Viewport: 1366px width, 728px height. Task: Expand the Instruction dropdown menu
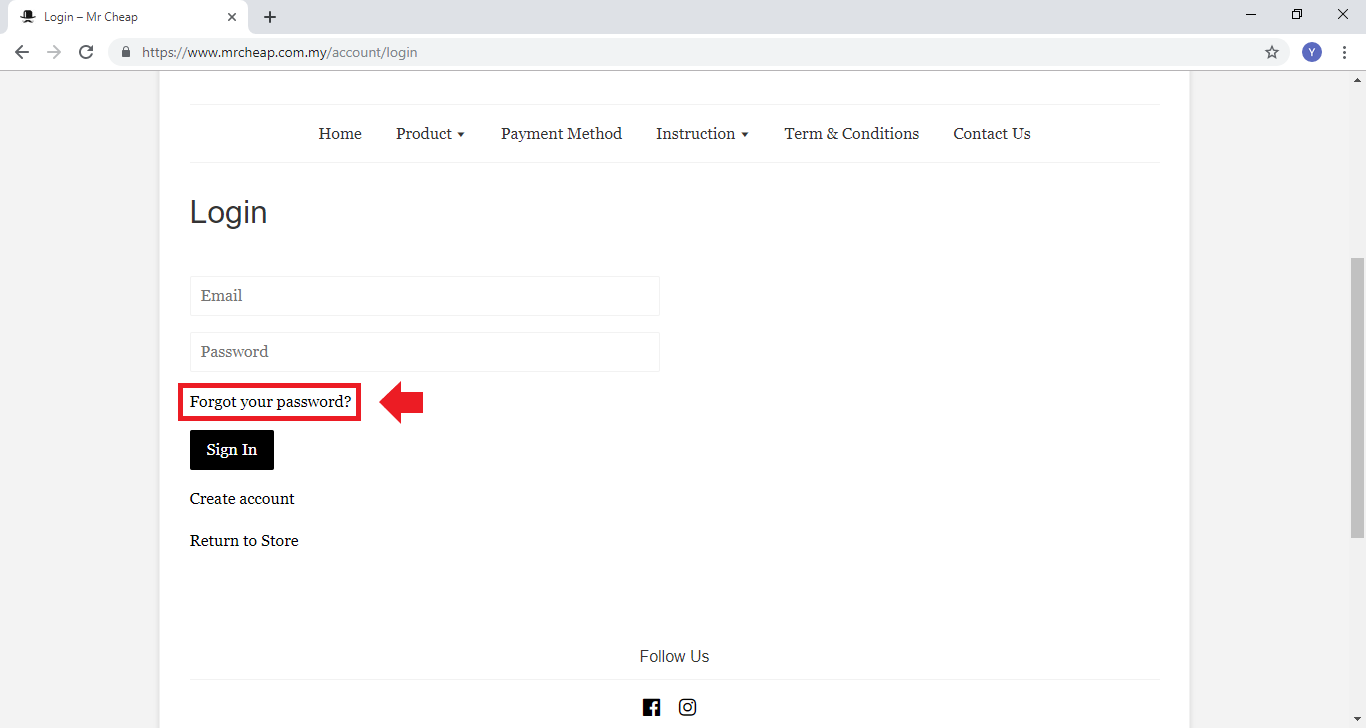pos(703,134)
